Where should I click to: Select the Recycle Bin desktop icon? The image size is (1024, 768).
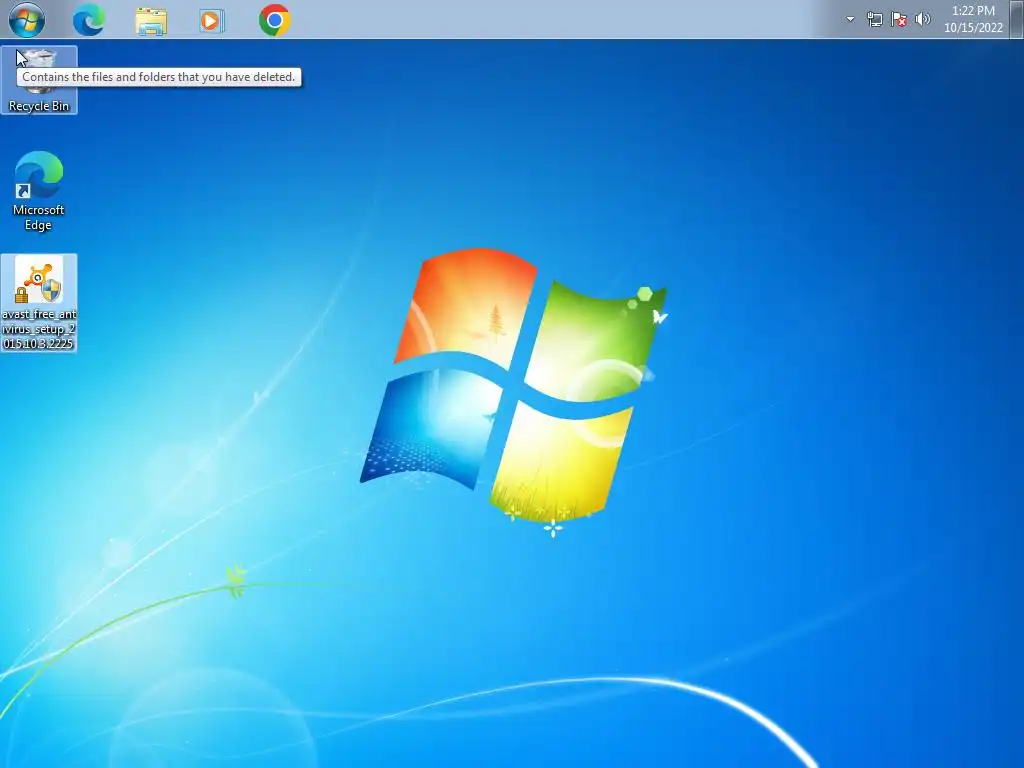39,80
